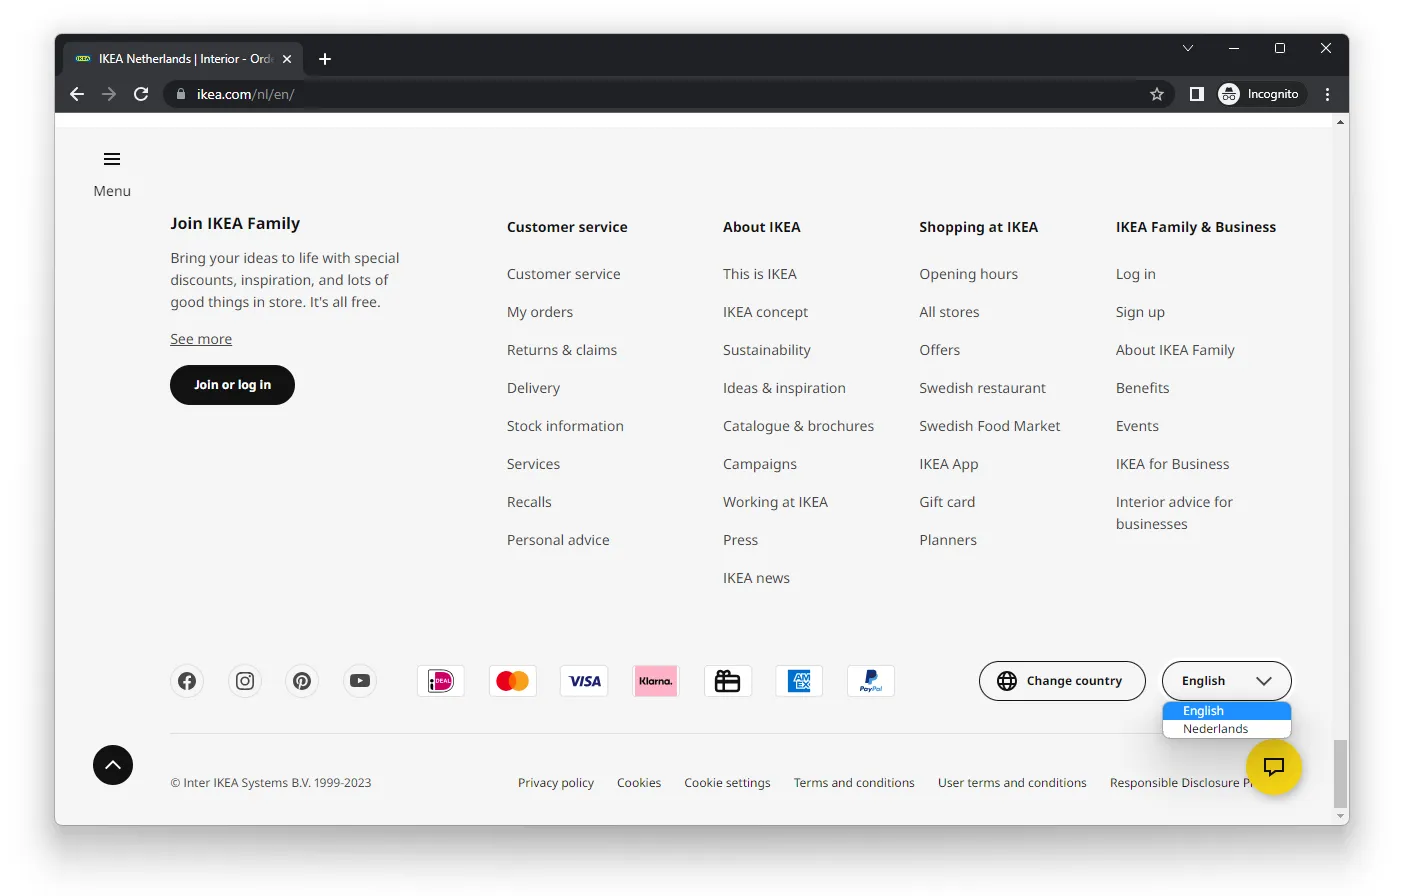1408x896 pixels.
Task: Open This is IKEA link
Action: (760, 274)
